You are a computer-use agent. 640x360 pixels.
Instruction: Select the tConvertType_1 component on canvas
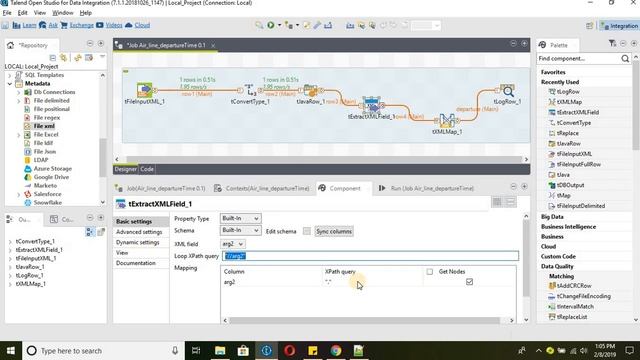pos(250,90)
